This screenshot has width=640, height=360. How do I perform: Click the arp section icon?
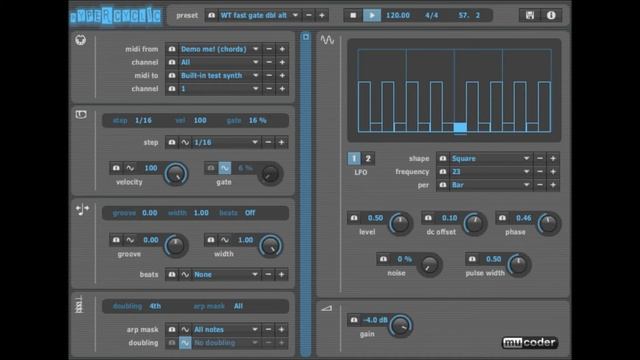[80, 305]
